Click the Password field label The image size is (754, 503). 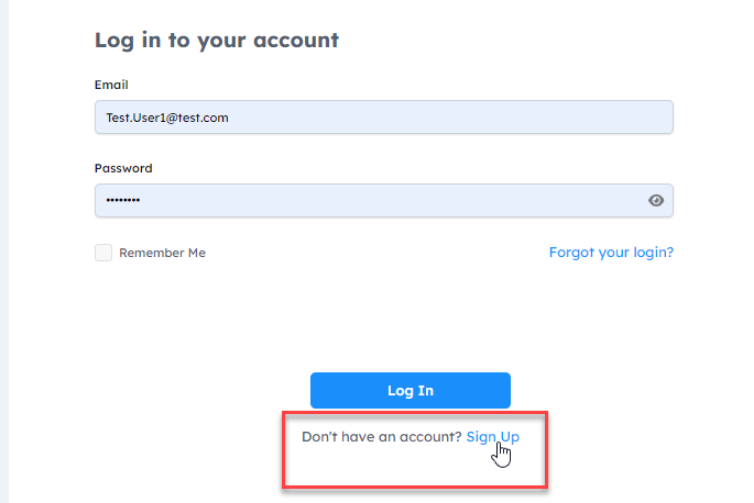click(123, 168)
